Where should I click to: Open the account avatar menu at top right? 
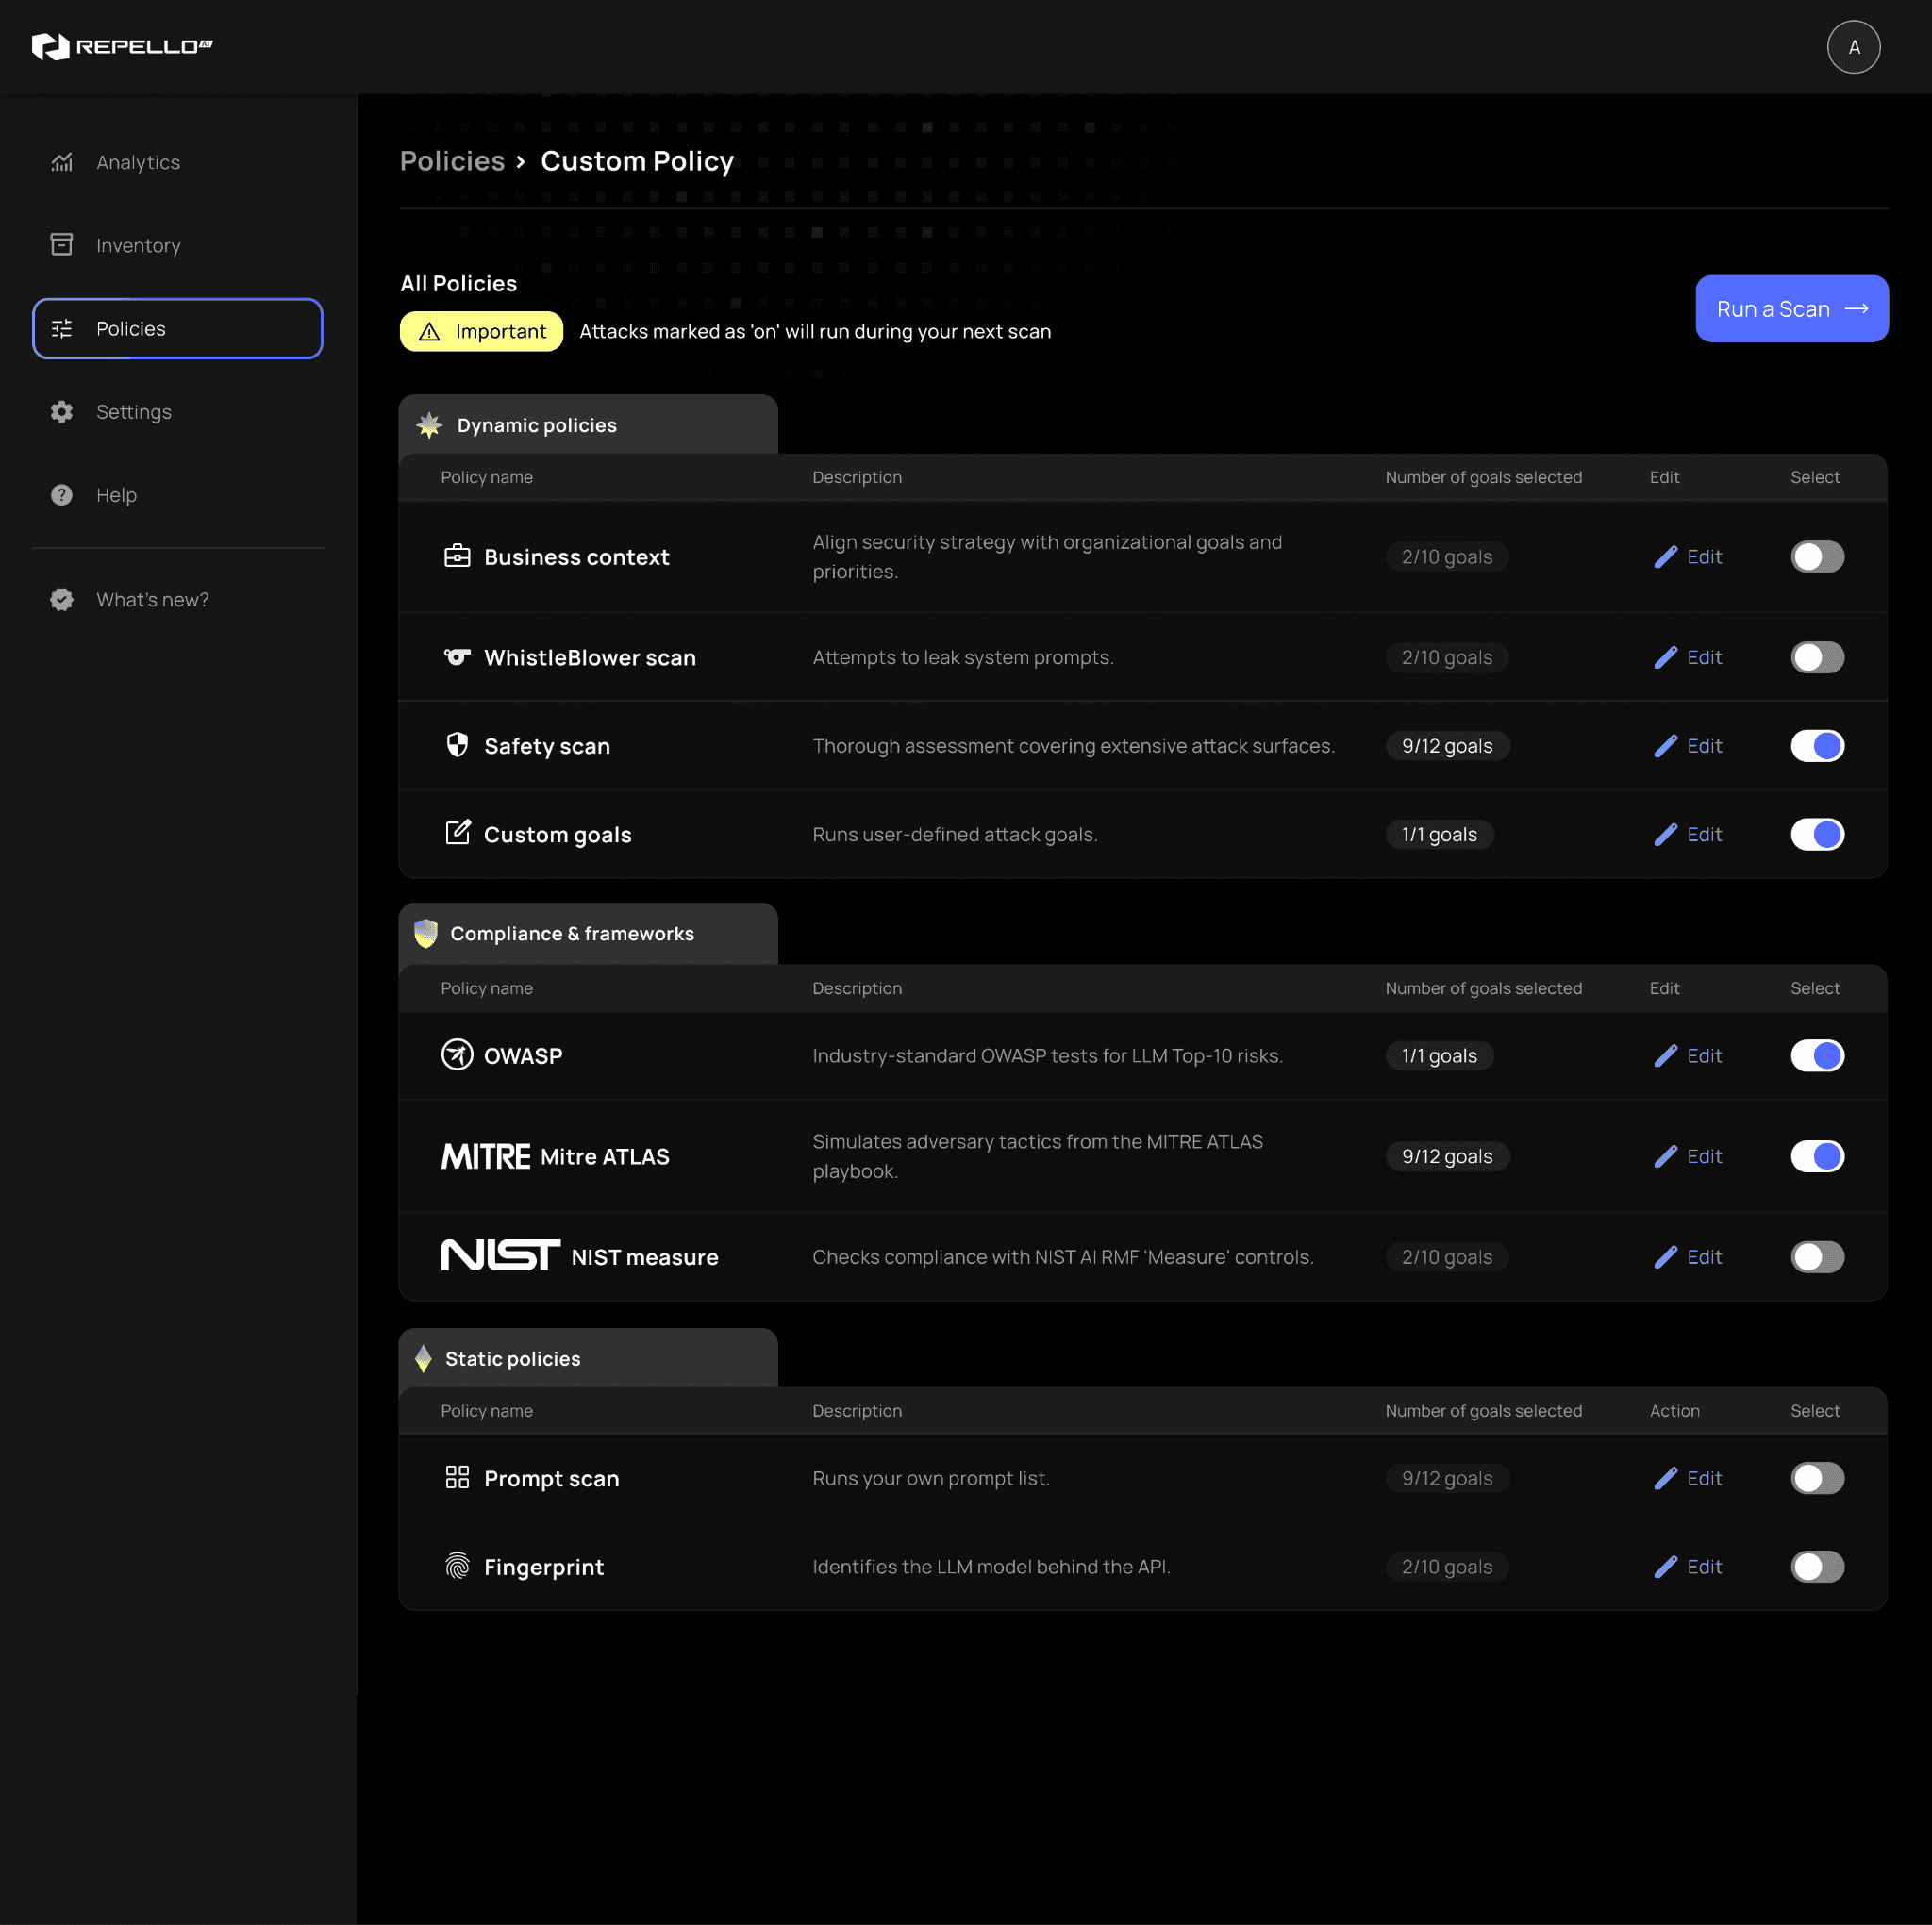tap(1853, 46)
